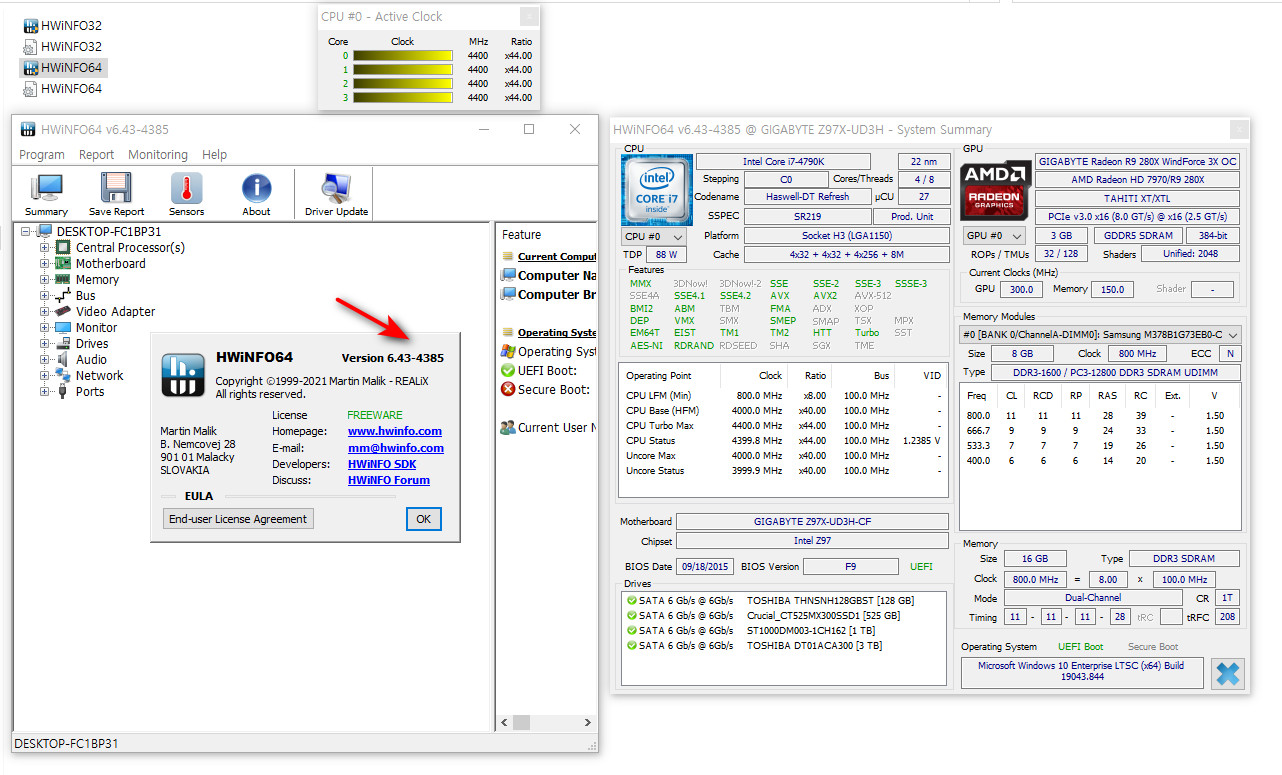
Task: Click the Core 3 clock bar
Action: tap(404, 98)
